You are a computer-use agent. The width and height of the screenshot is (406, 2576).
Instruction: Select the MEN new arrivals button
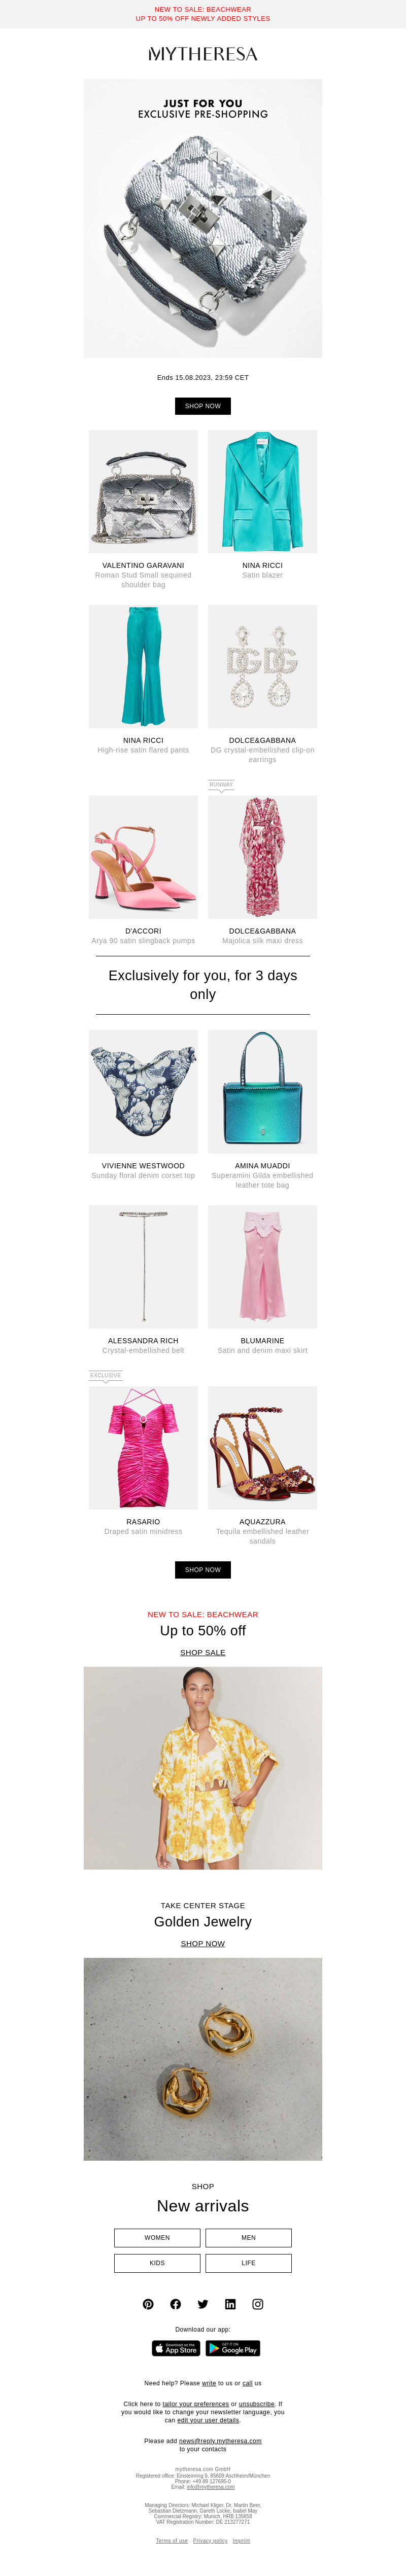(249, 2238)
